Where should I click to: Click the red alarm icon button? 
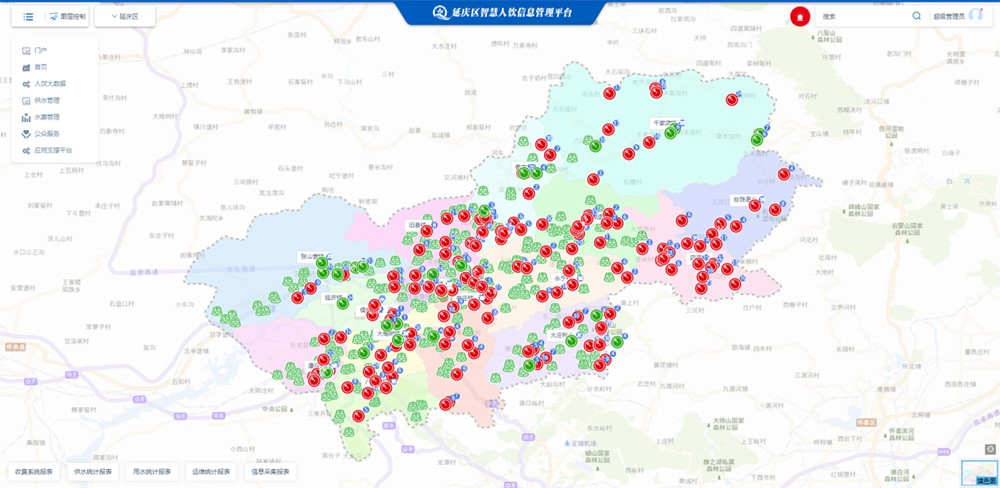(799, 17)
